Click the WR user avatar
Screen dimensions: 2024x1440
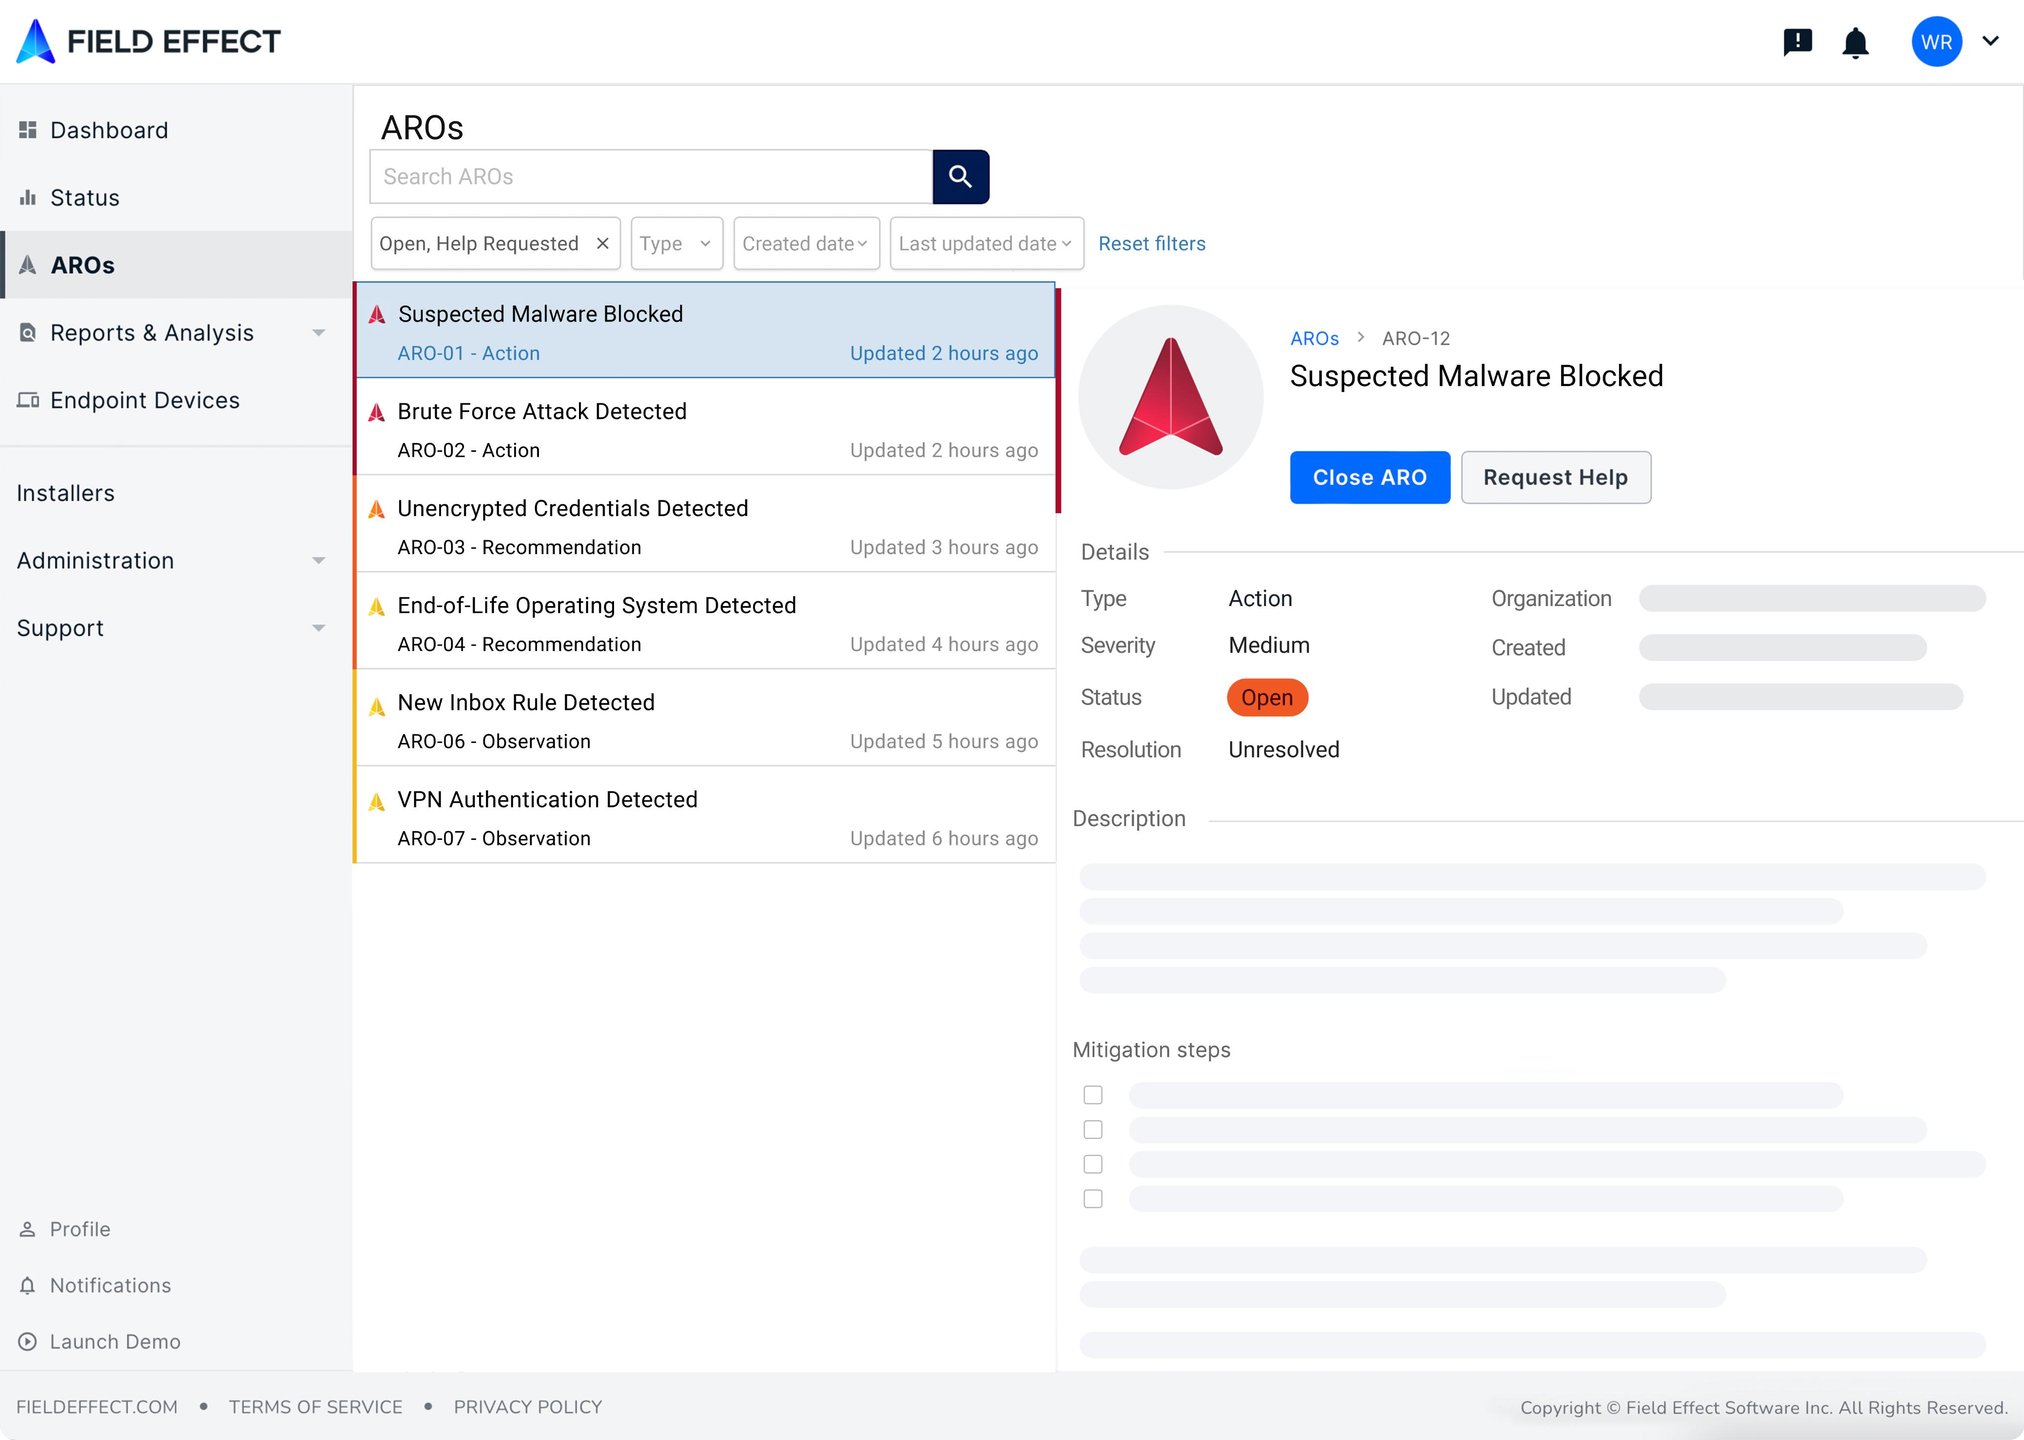(1936, 42)
